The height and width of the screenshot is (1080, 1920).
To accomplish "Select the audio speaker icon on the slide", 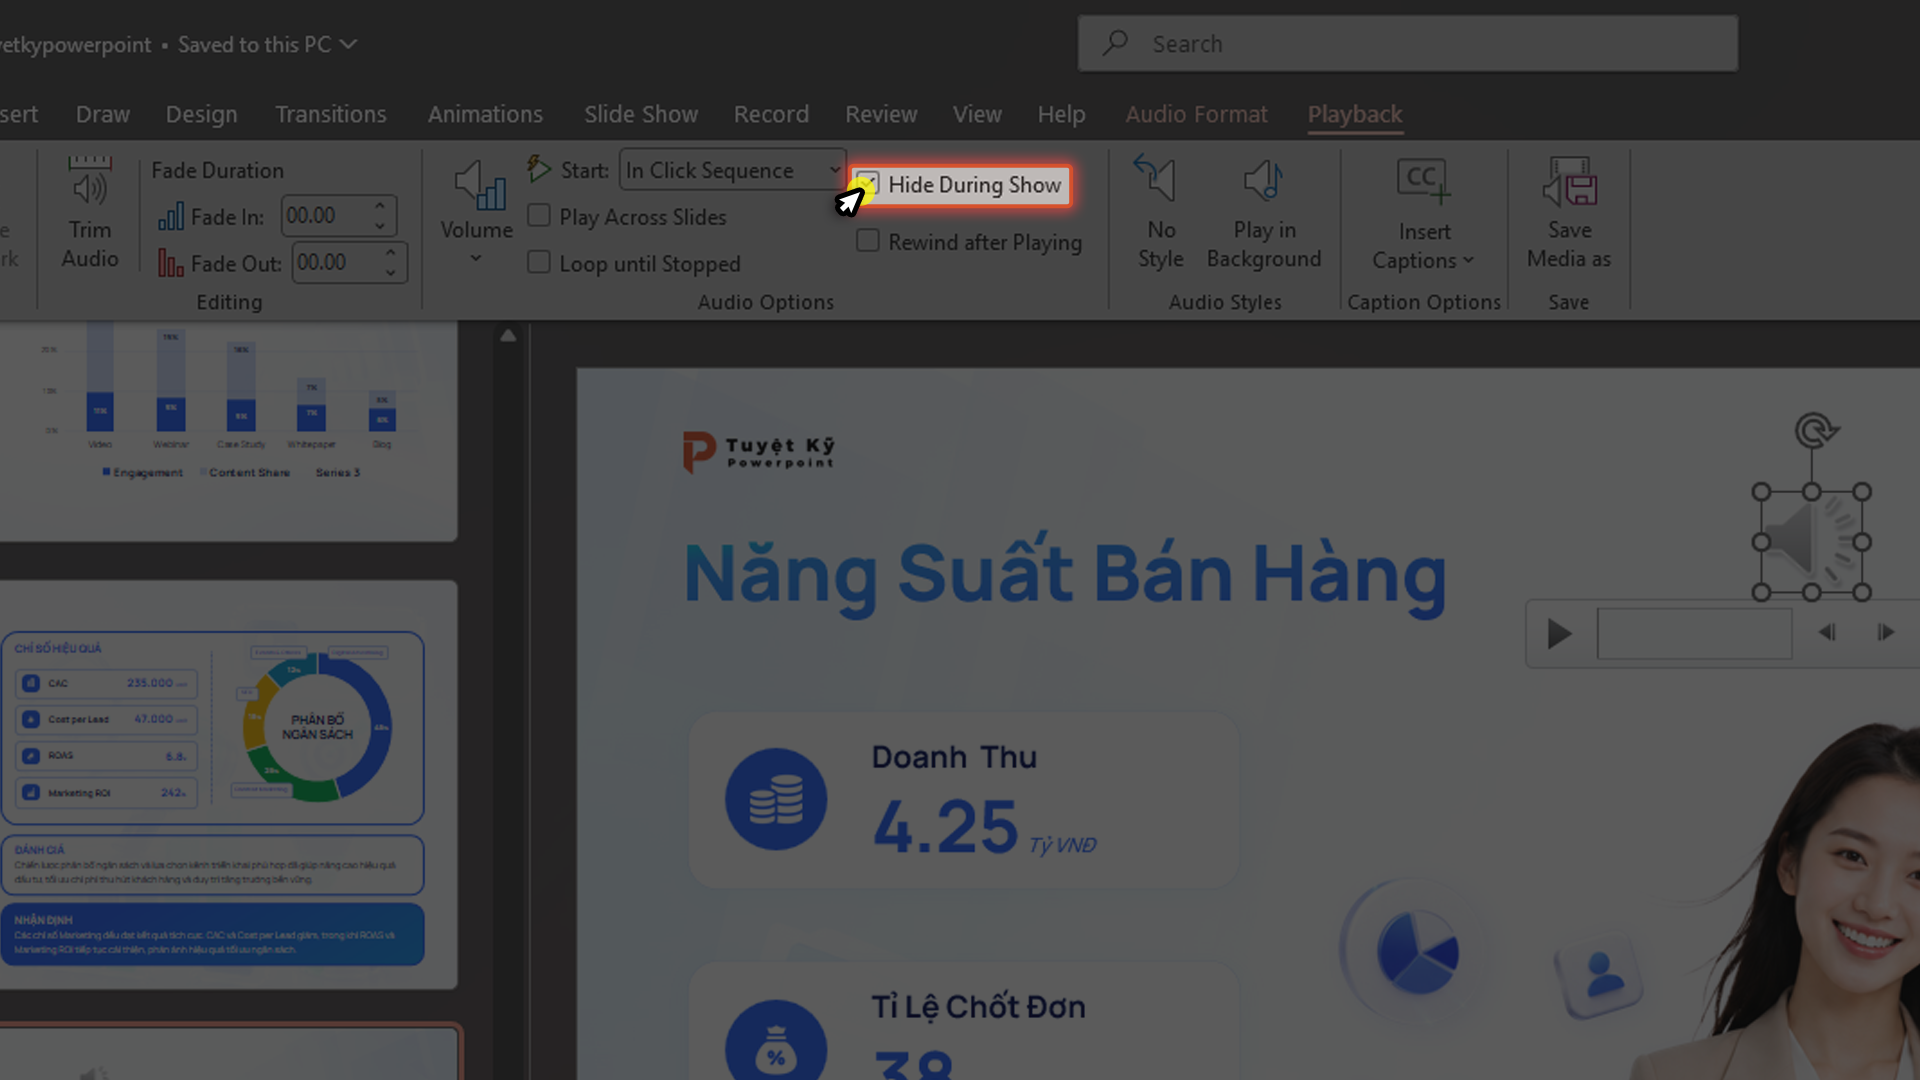I will coord(1811,542).
